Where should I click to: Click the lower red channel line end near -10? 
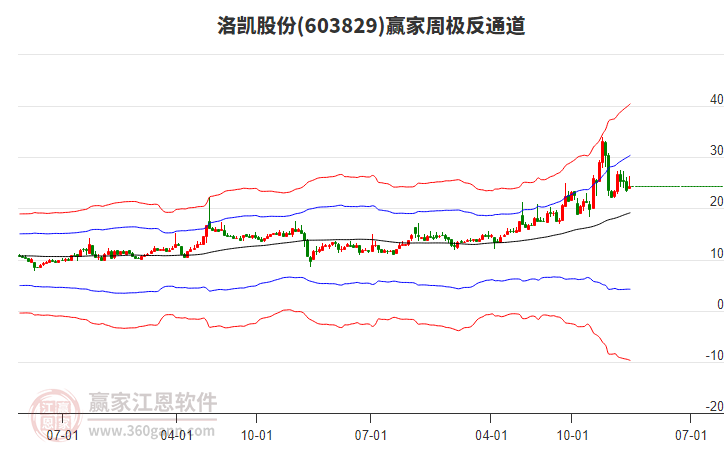629,360
